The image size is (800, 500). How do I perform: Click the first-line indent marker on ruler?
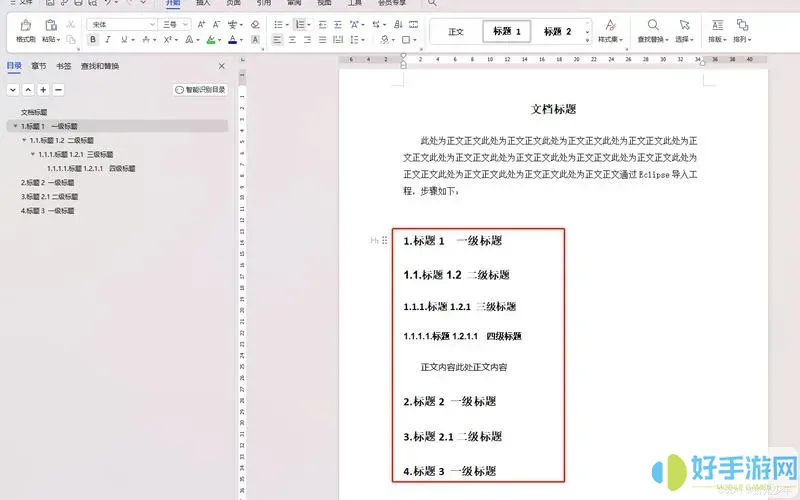click(403, 55)
